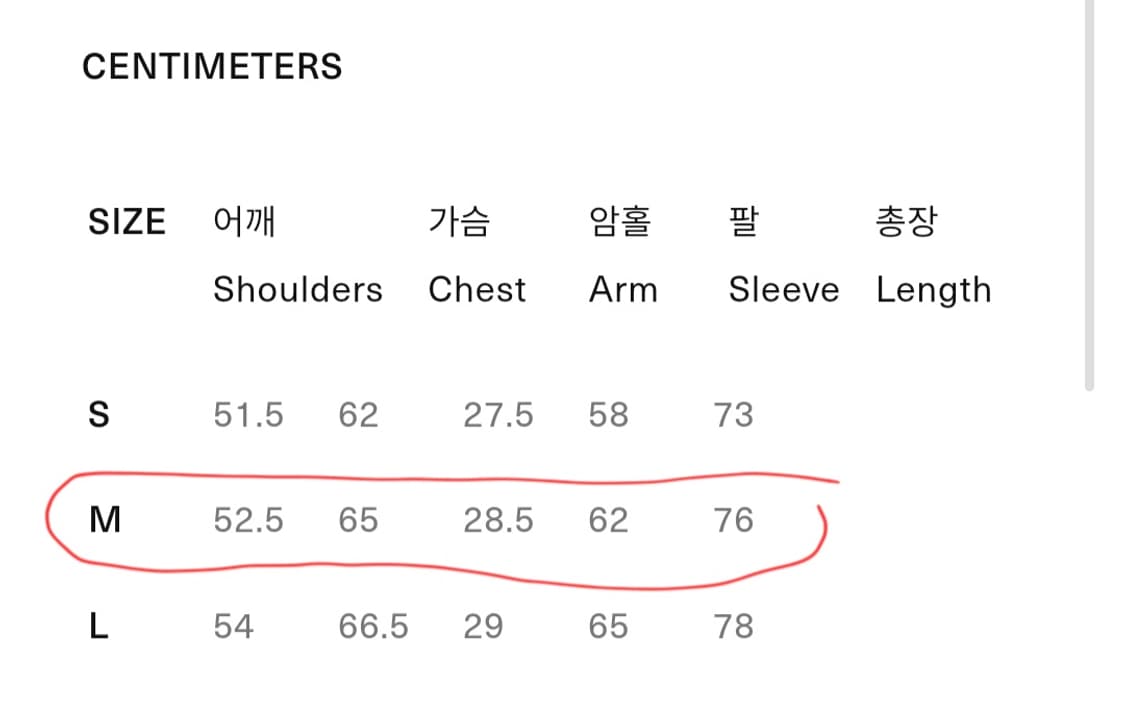Click the 66.5 value in row L
The image size is (1125, 714).
point(373,626)
